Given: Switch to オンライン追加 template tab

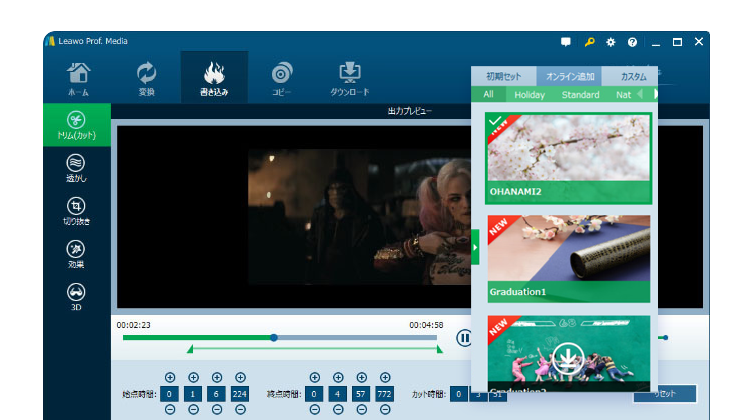Looking at the screenshot, I should point(569,76).
